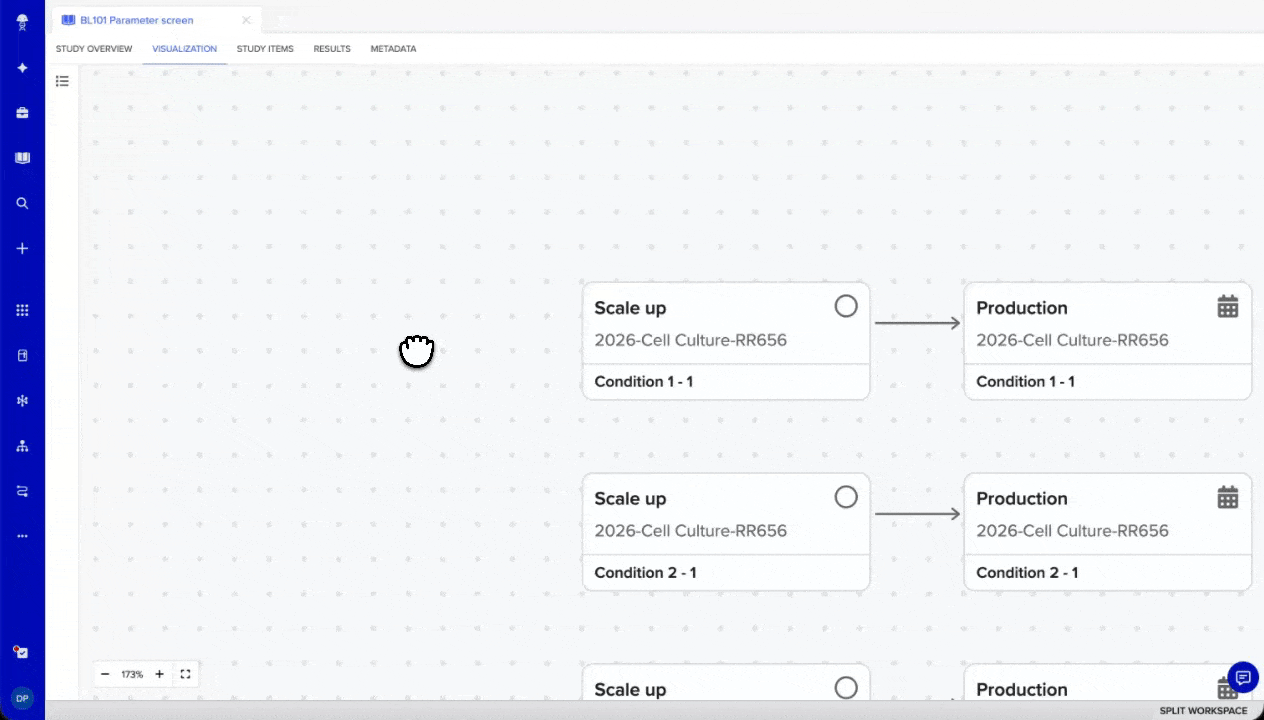Open the sparkle AI assistant icon
Viewport: 1264px width, 720px height.
click(22, 68)
